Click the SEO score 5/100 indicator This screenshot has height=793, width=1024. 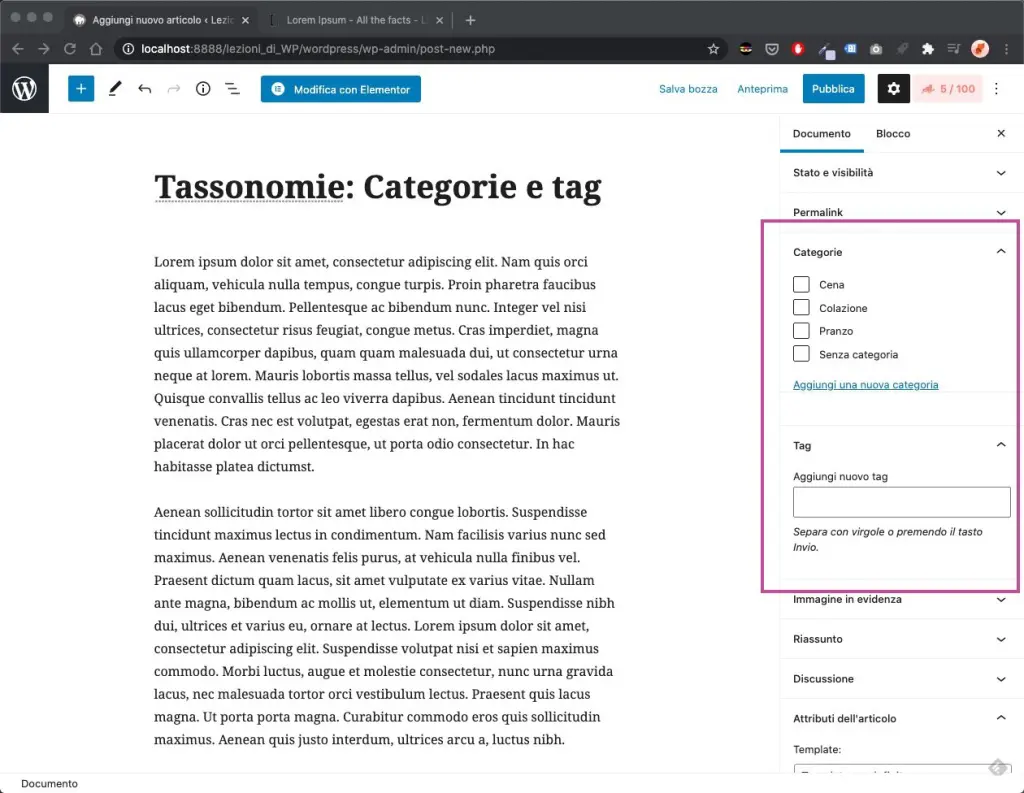[948, 89]
